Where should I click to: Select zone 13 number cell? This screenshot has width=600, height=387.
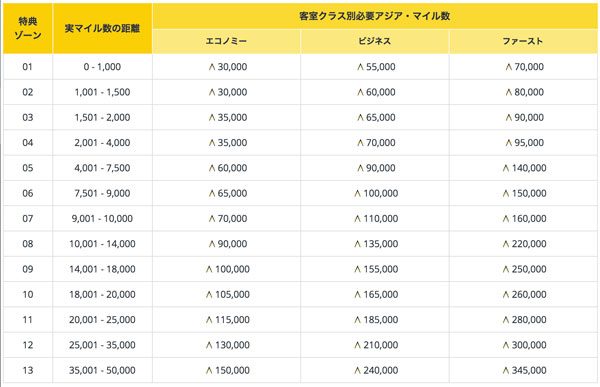(x=28, y=370)
